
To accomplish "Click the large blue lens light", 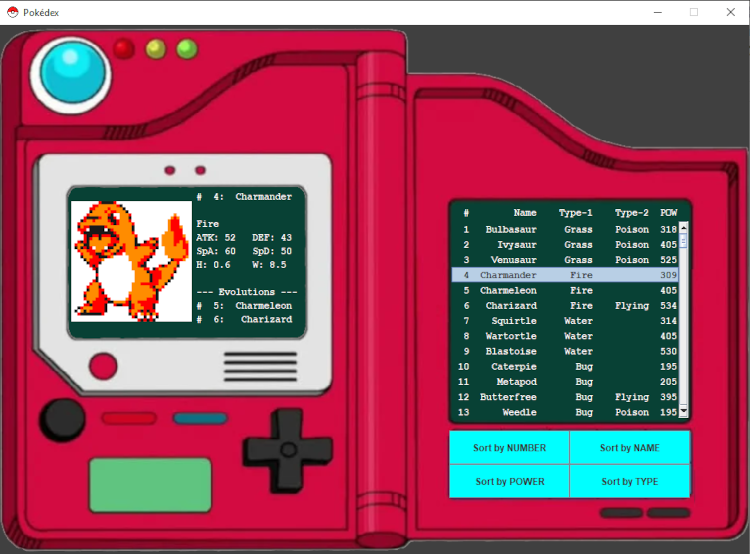I will tap(72, 74).
